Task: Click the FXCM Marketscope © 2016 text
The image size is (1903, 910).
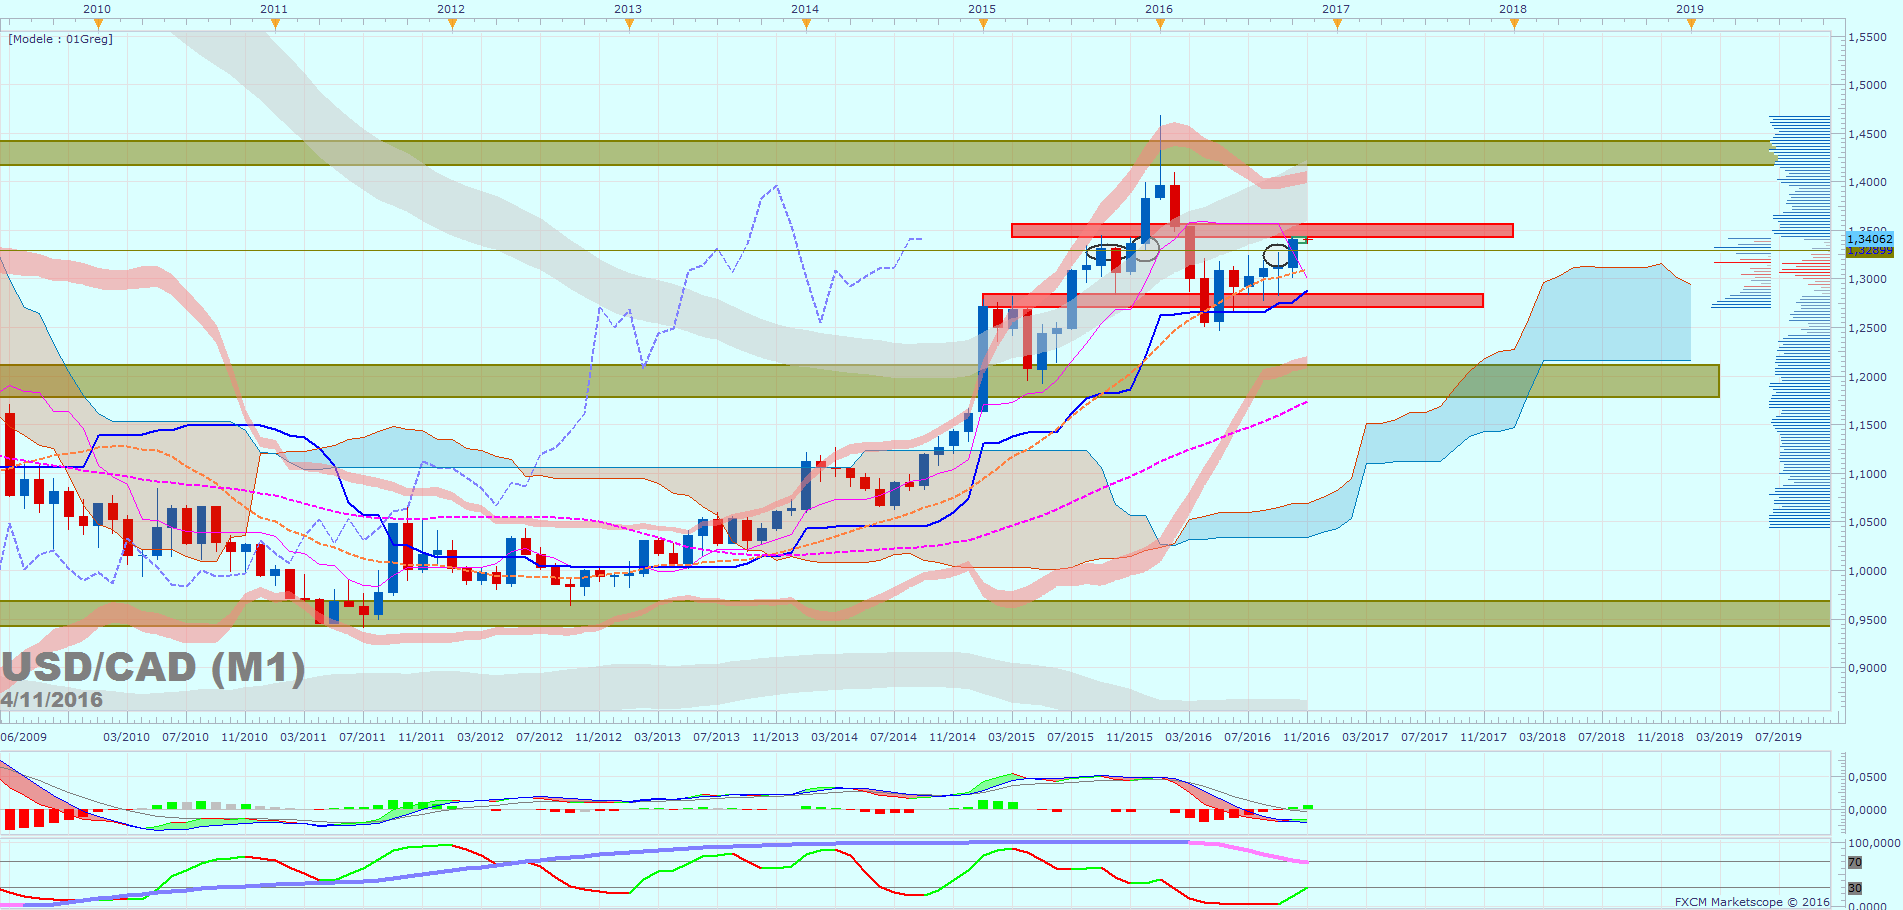Action: tap(1752, 902)
